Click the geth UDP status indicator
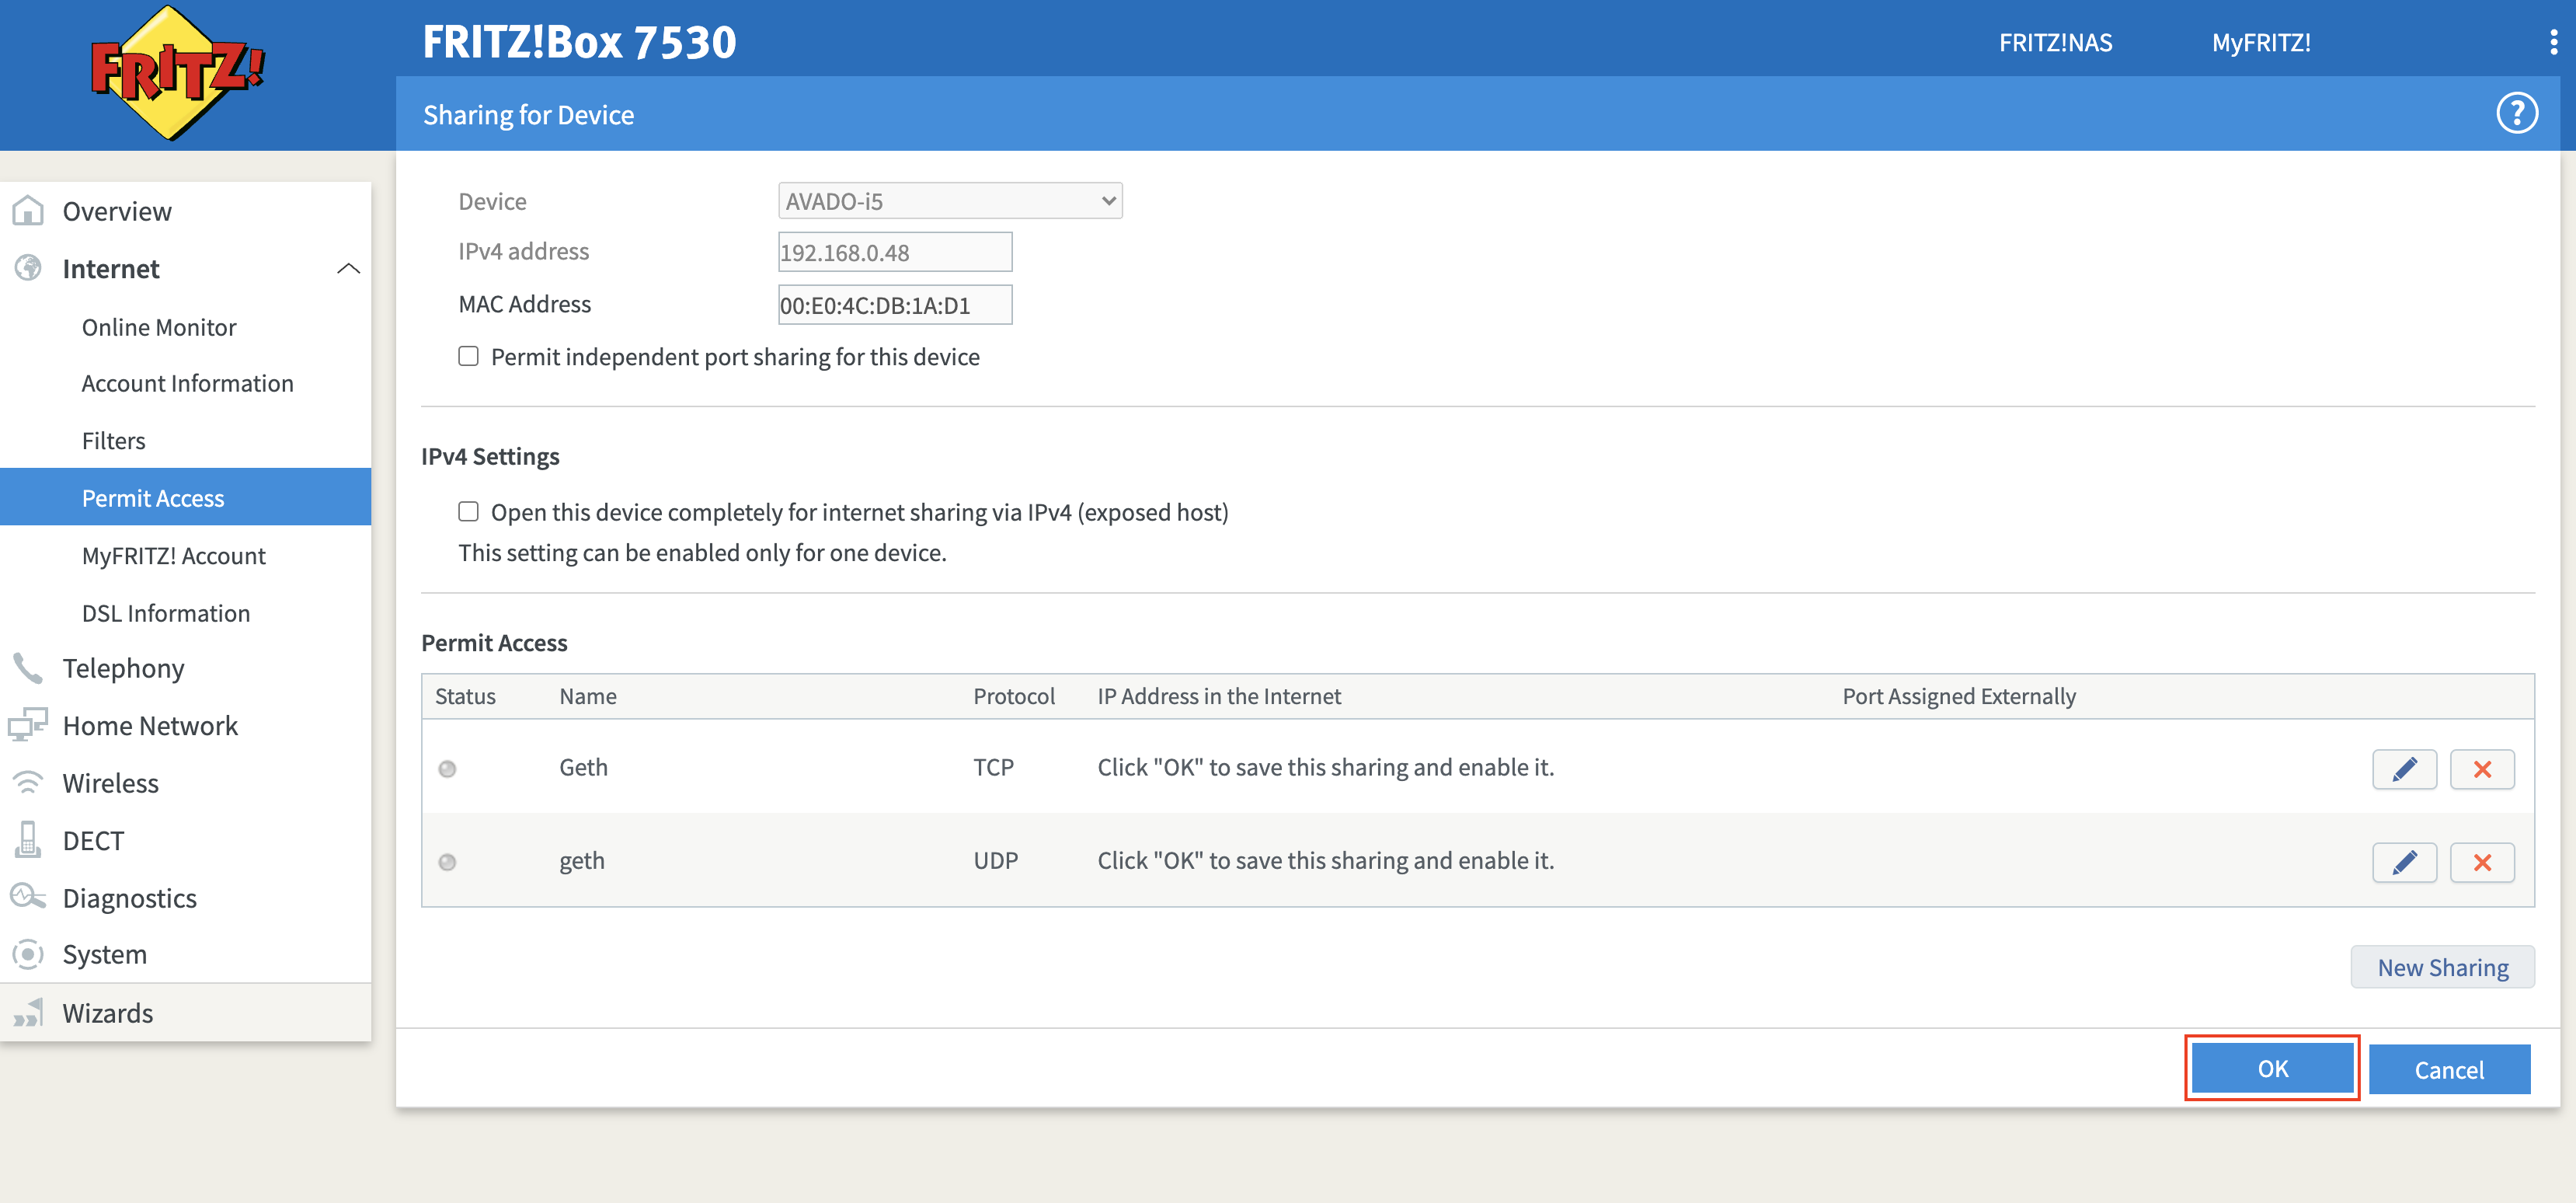Image resolution: width=2576 pixels, height=1203 pixels. pyautogui.click(x=447, y=861)
